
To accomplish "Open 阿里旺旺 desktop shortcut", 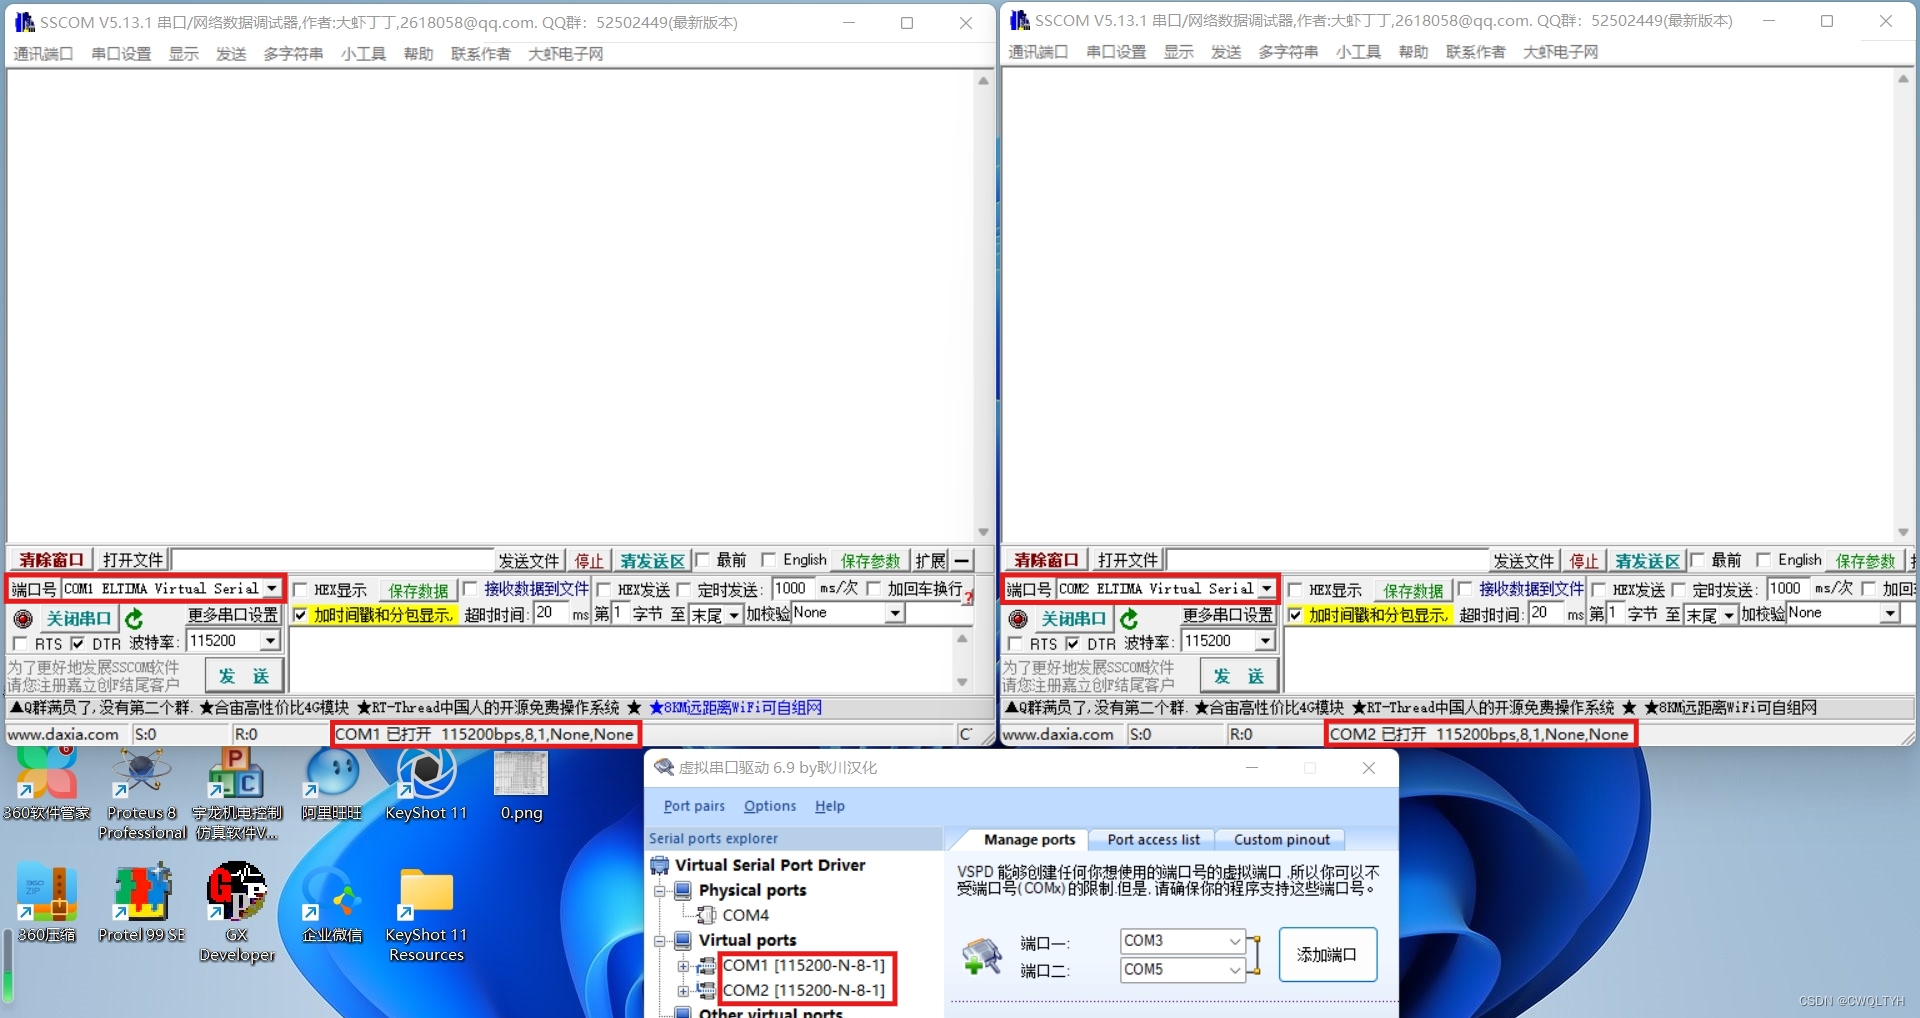I will (332, 785).
